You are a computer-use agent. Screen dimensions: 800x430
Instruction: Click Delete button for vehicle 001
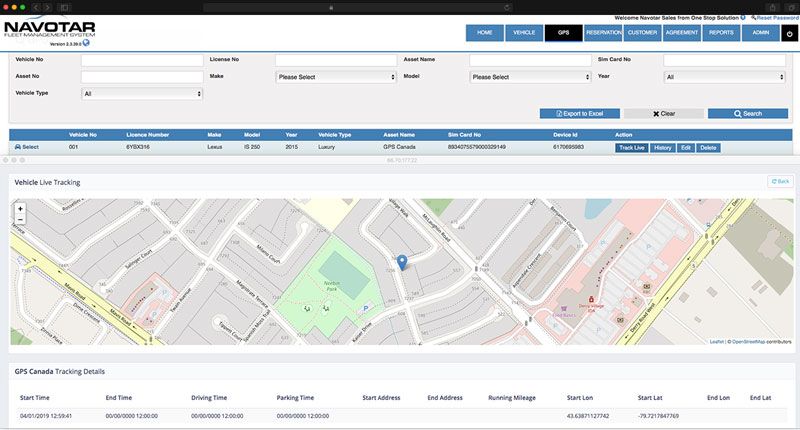pyautogui.click(x=708, y=148)
